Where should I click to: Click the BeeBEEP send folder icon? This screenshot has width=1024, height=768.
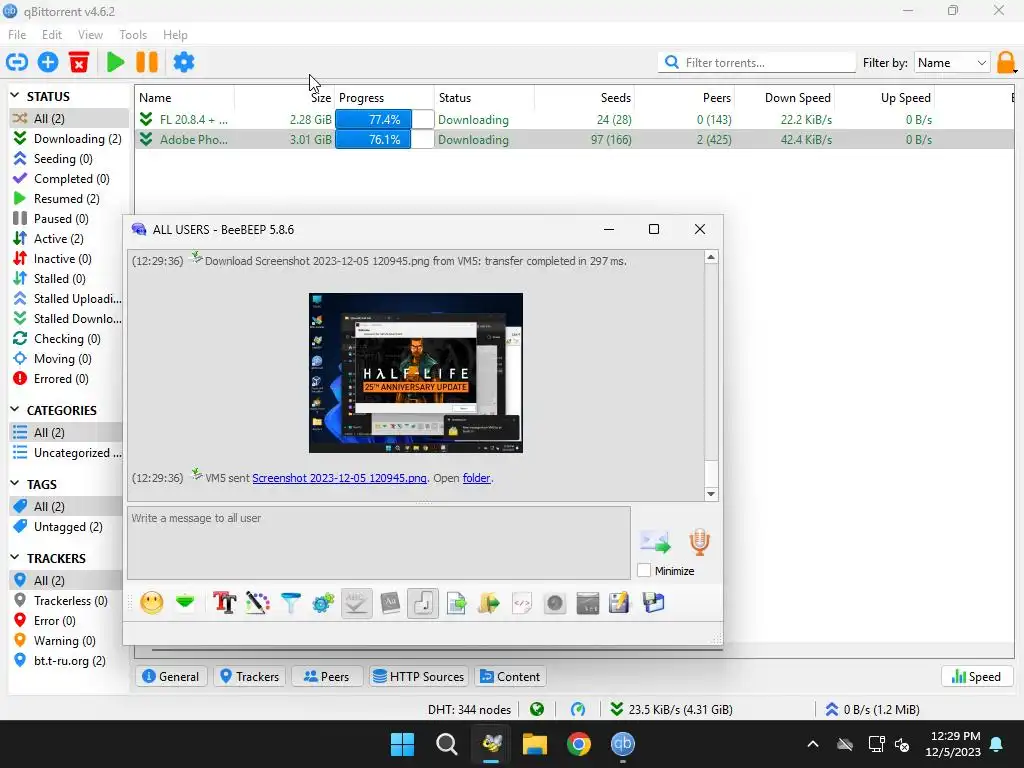coord(488,603)
